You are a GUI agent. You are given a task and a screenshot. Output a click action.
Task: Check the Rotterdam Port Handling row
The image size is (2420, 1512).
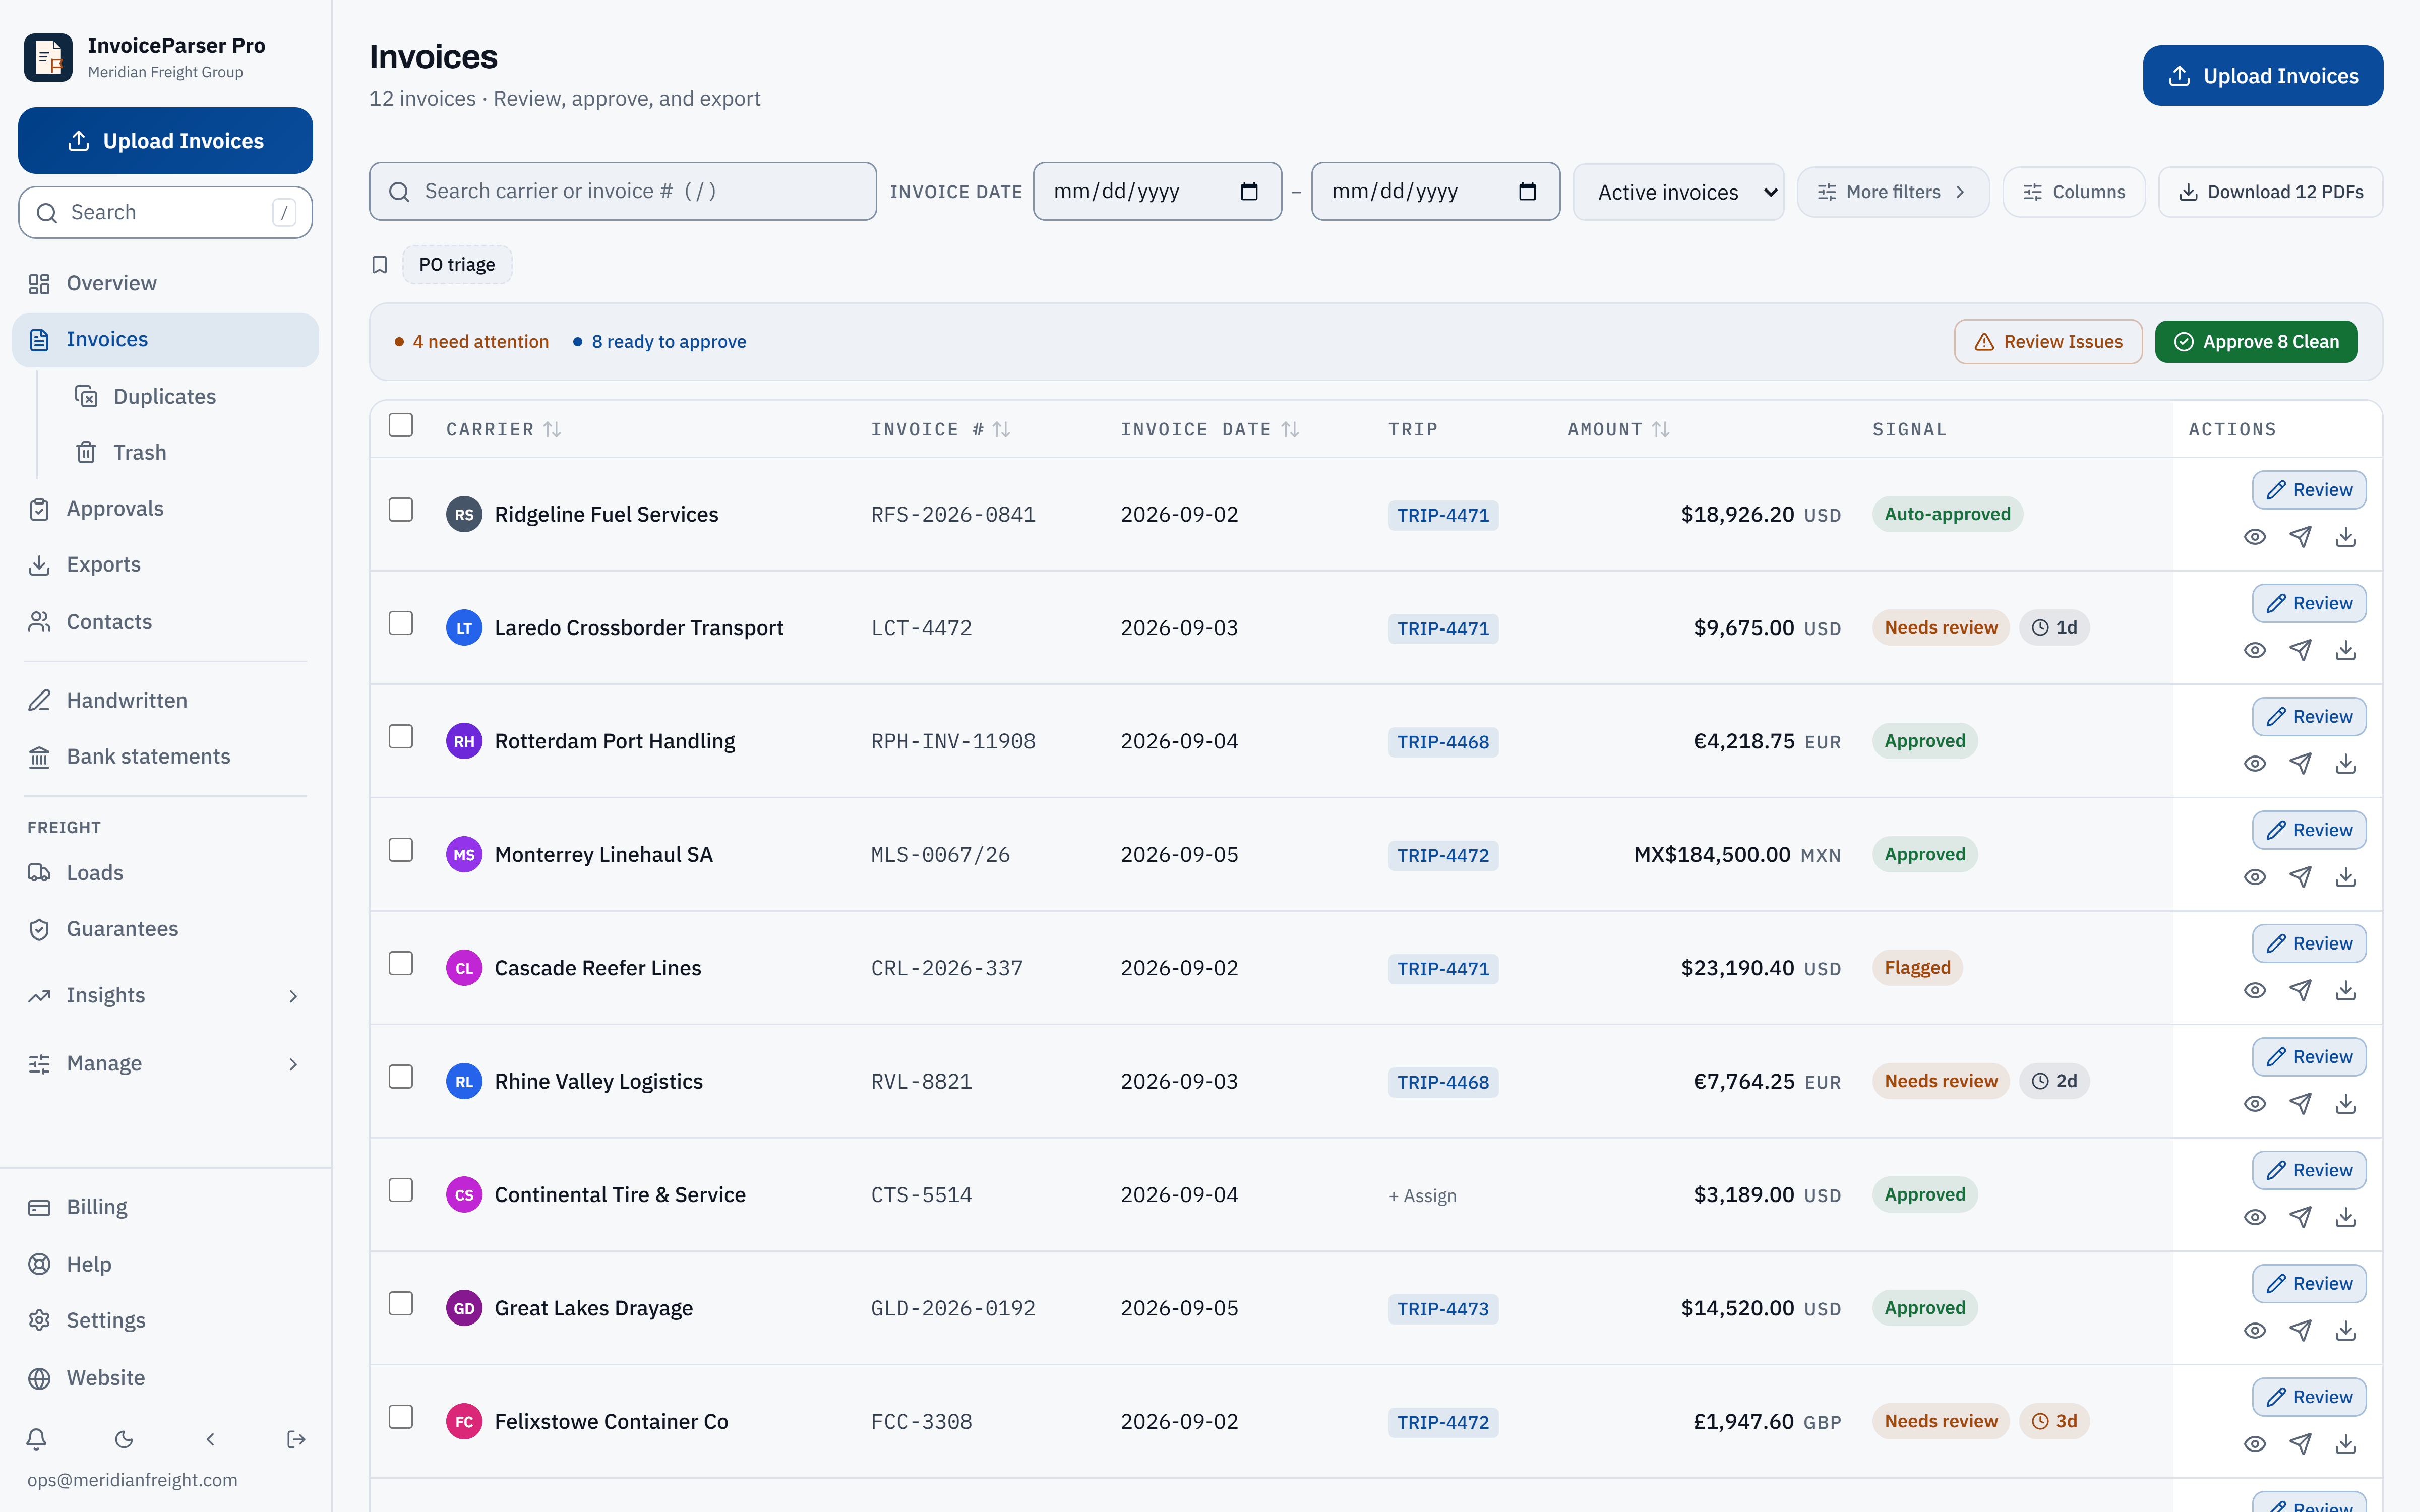401,737
